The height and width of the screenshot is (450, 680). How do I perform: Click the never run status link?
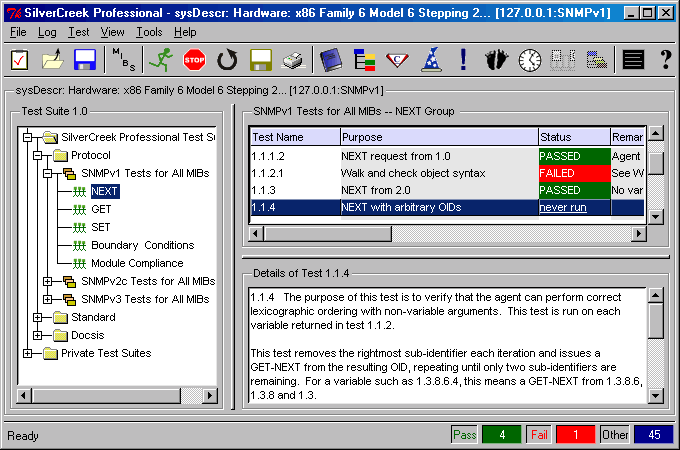pyautogui.click(x=562, y=208)
